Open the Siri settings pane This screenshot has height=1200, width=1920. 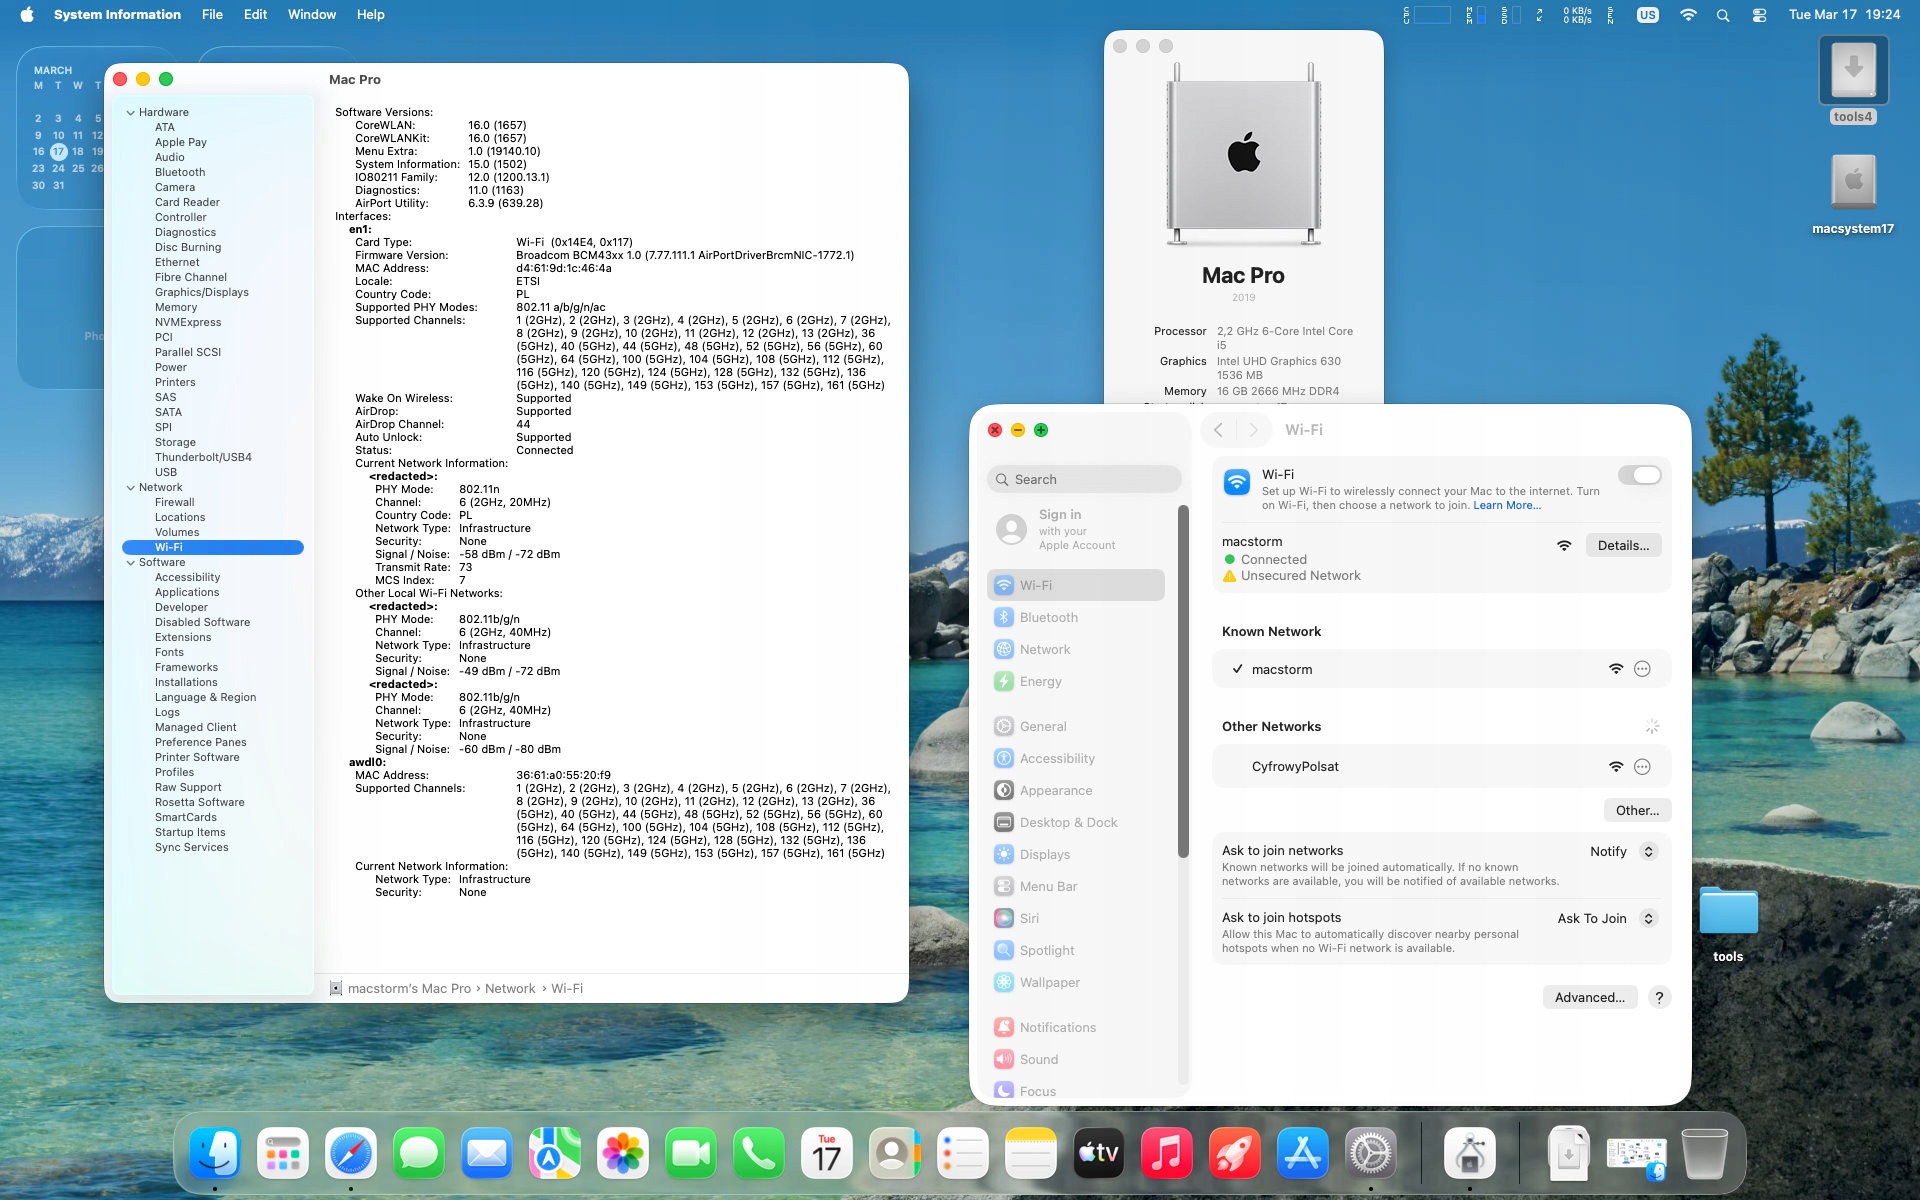pyautogui.click(x=1028, y=918)
